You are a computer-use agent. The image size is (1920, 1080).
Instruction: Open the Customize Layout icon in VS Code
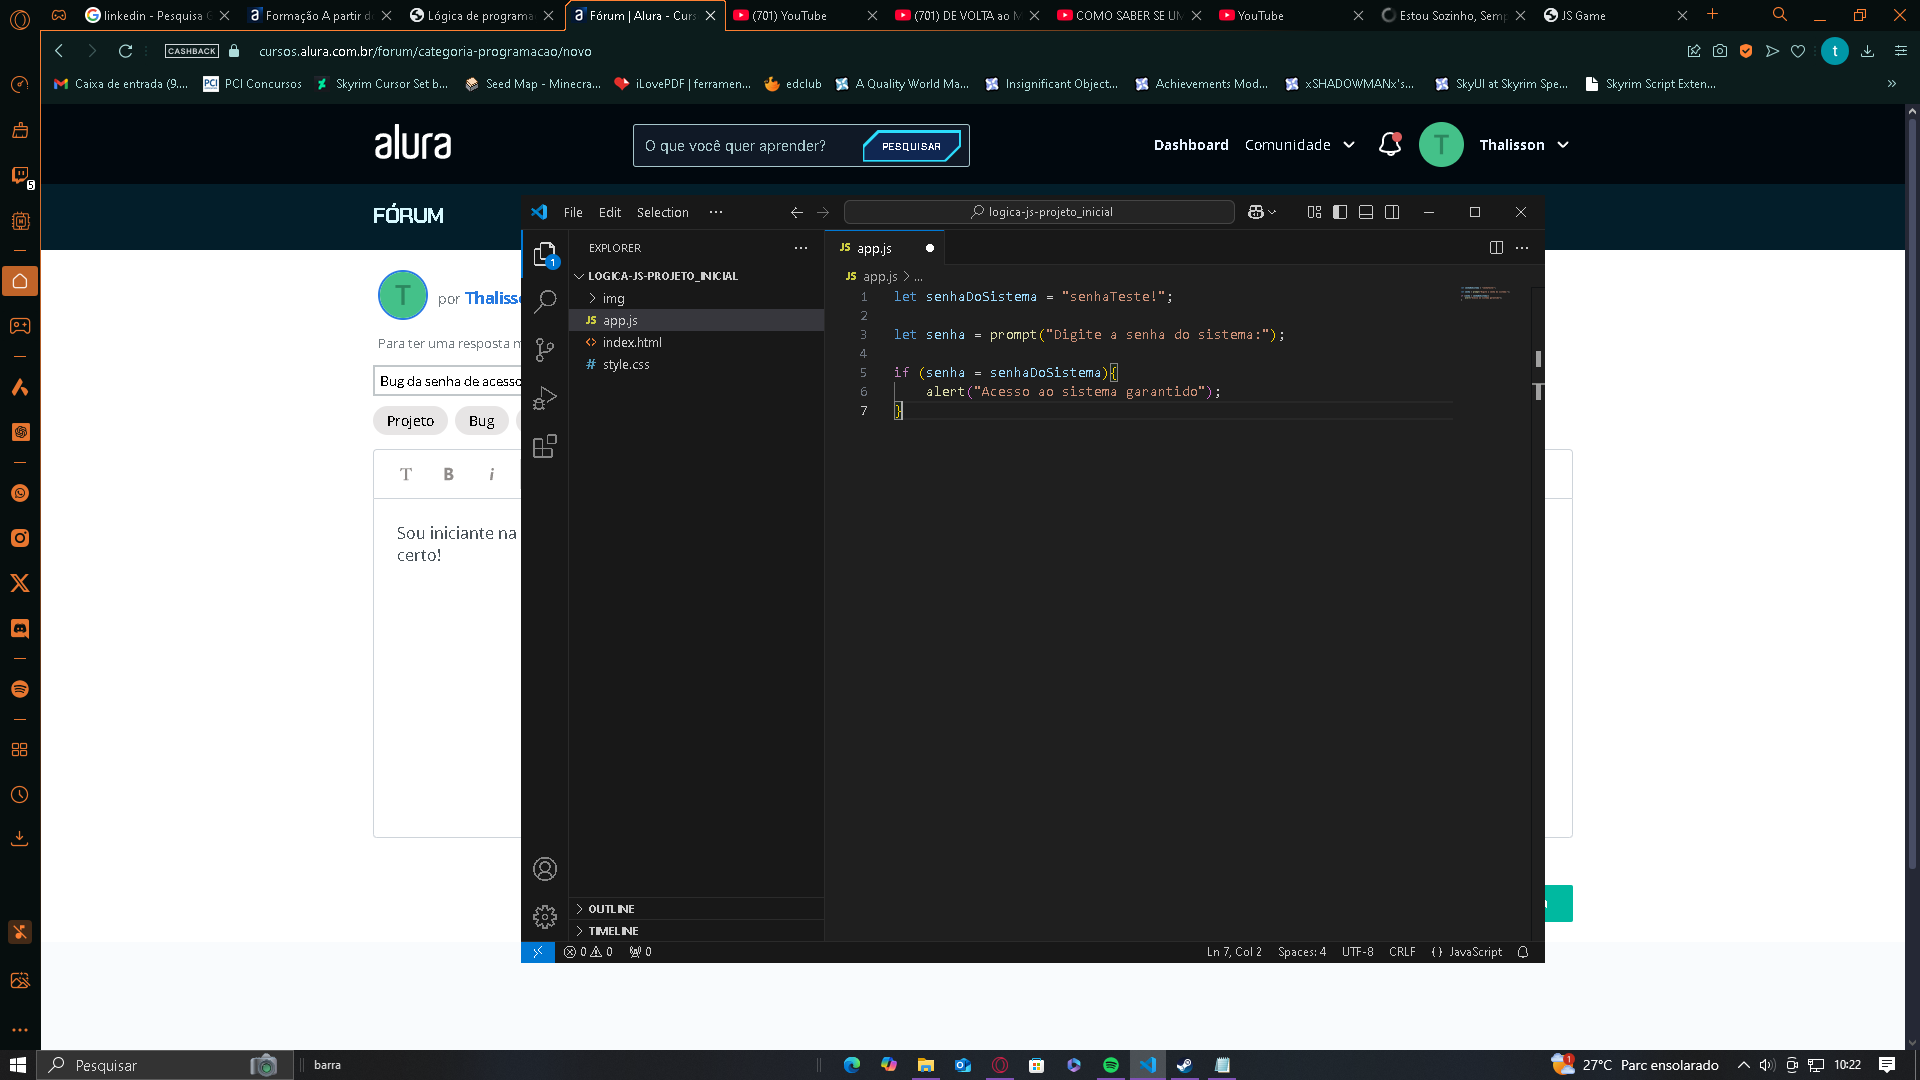click(x=1314, y=212)
